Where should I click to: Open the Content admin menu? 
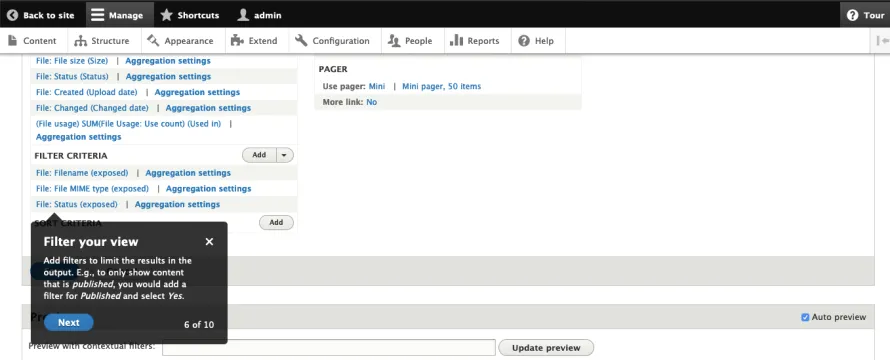(33, 41)
